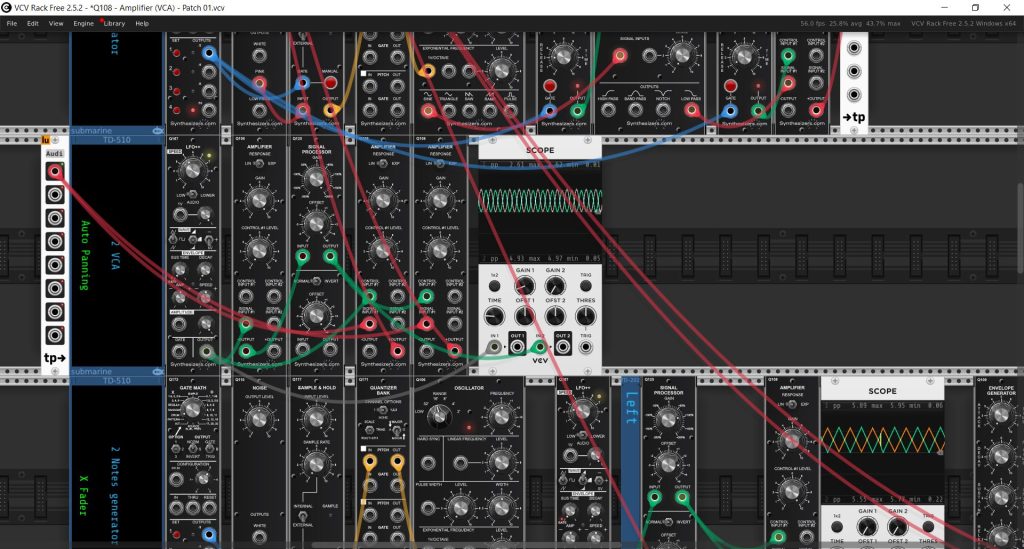Click the GATE jack of the middle-row LFO++
The width and height of the screenshot is (1024, 549).
[x=179, y=351]
